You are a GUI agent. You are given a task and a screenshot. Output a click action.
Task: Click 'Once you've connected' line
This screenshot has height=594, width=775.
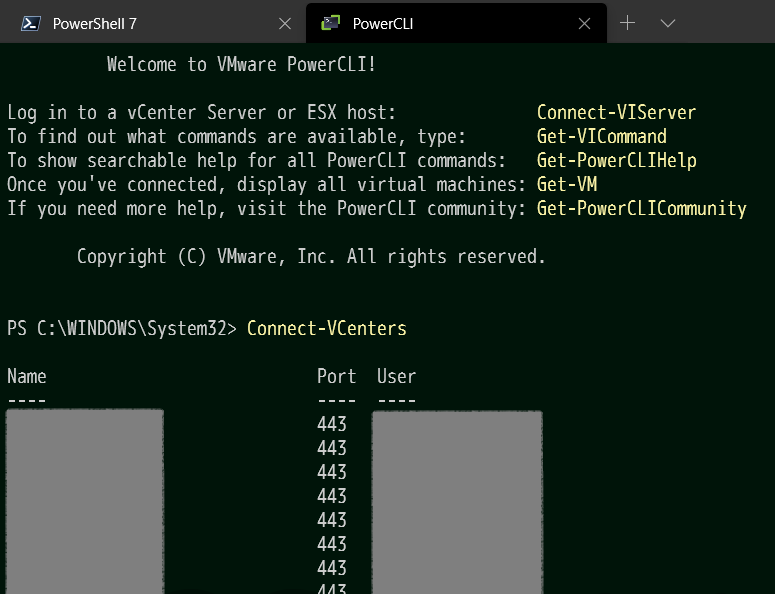point(266,184)
